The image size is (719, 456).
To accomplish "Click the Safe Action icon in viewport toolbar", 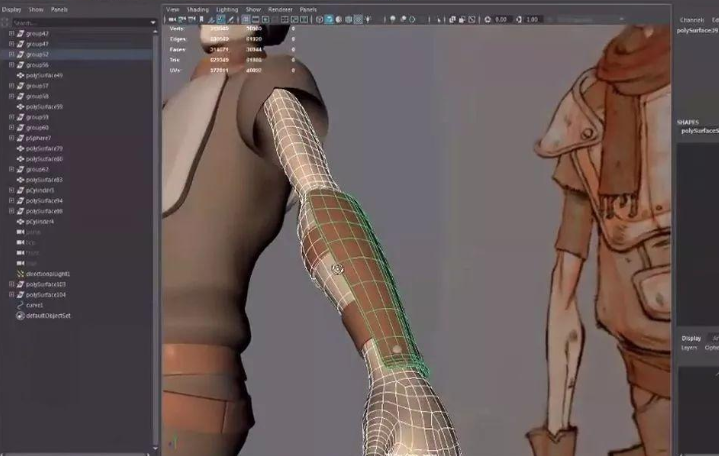I will 294,19.
